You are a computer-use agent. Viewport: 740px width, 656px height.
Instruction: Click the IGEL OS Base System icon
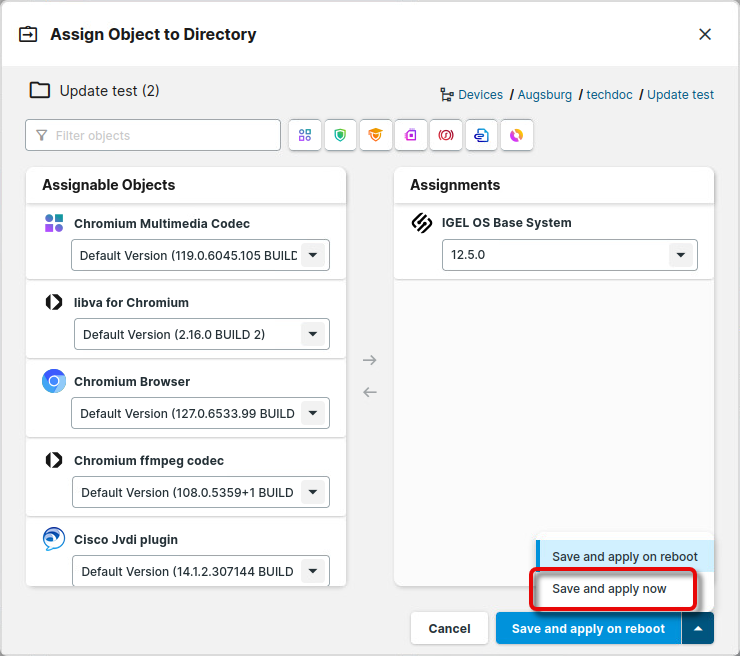tap(422, 223)
